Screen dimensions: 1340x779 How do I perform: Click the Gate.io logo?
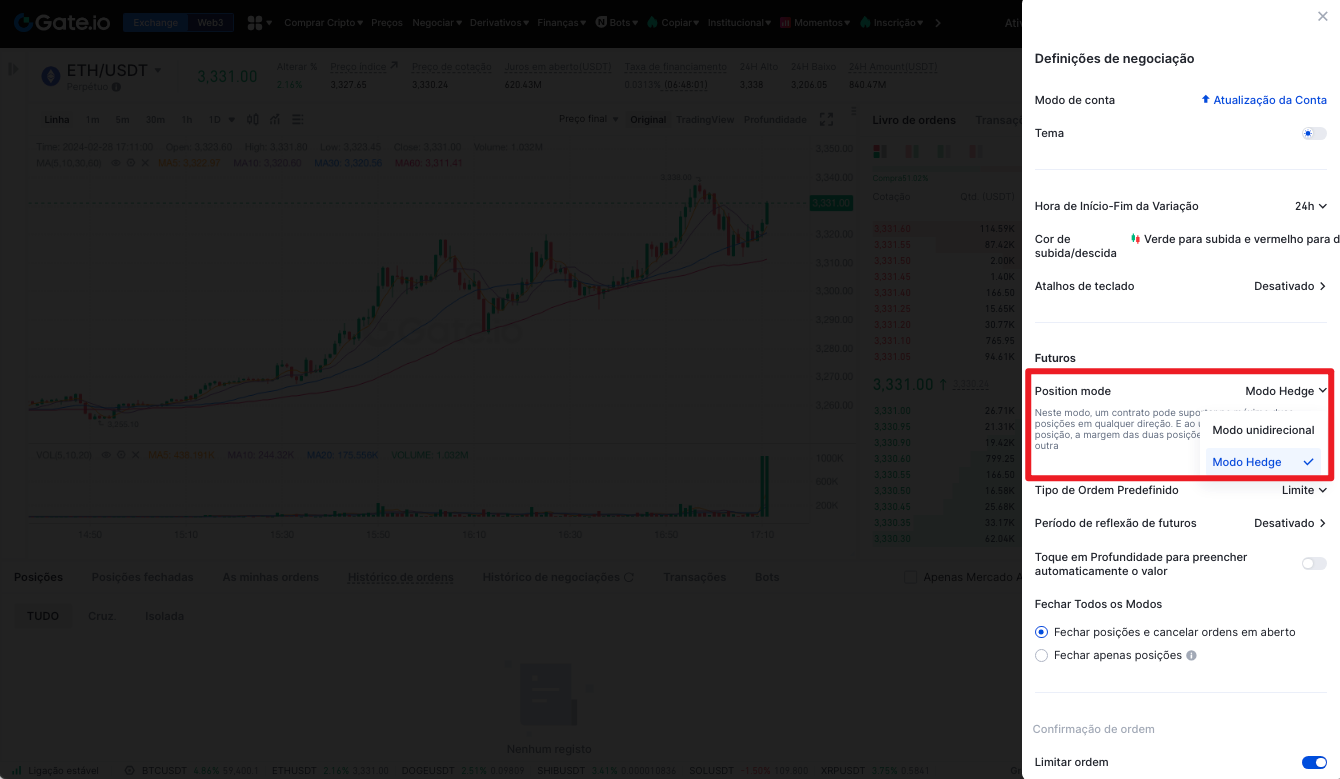tap(62, 22)
